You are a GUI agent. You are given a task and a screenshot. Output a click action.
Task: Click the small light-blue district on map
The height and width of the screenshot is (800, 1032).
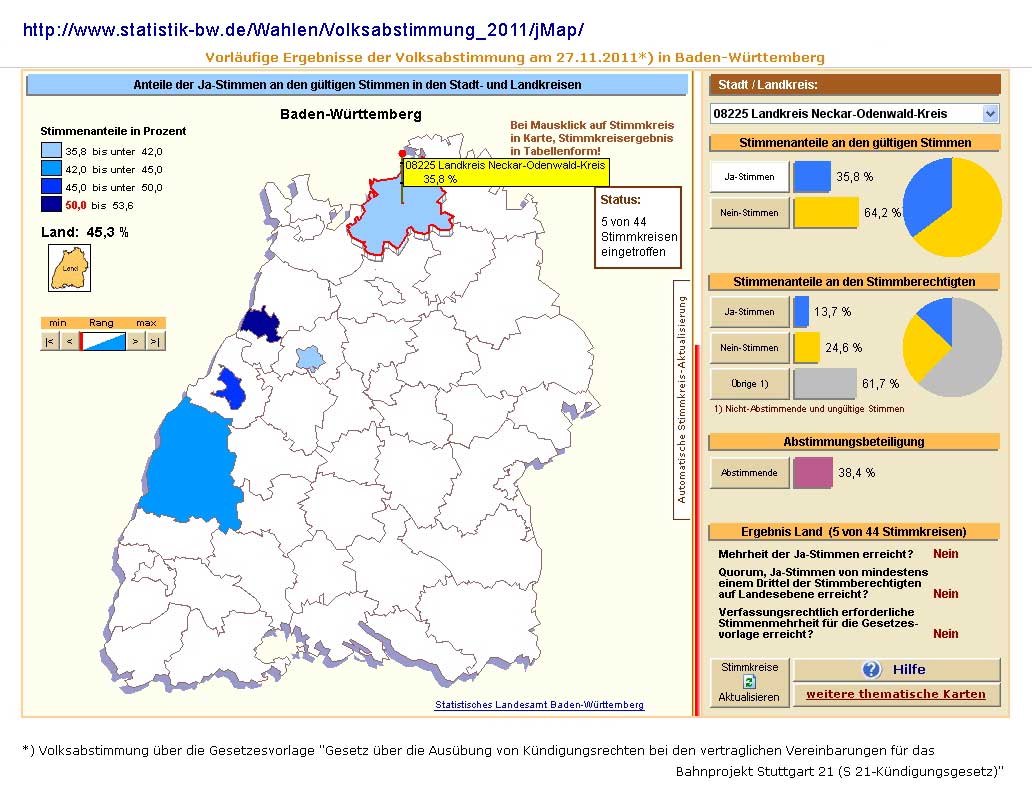[309, 358]
